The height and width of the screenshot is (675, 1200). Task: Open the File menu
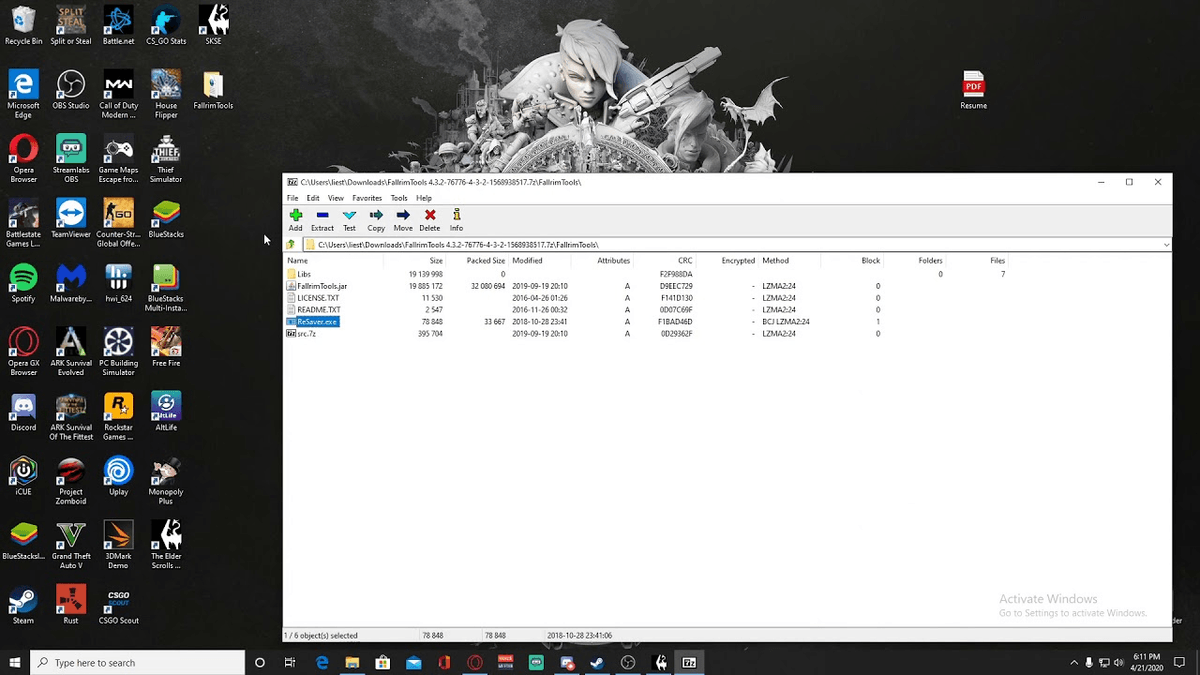(293, 198)
